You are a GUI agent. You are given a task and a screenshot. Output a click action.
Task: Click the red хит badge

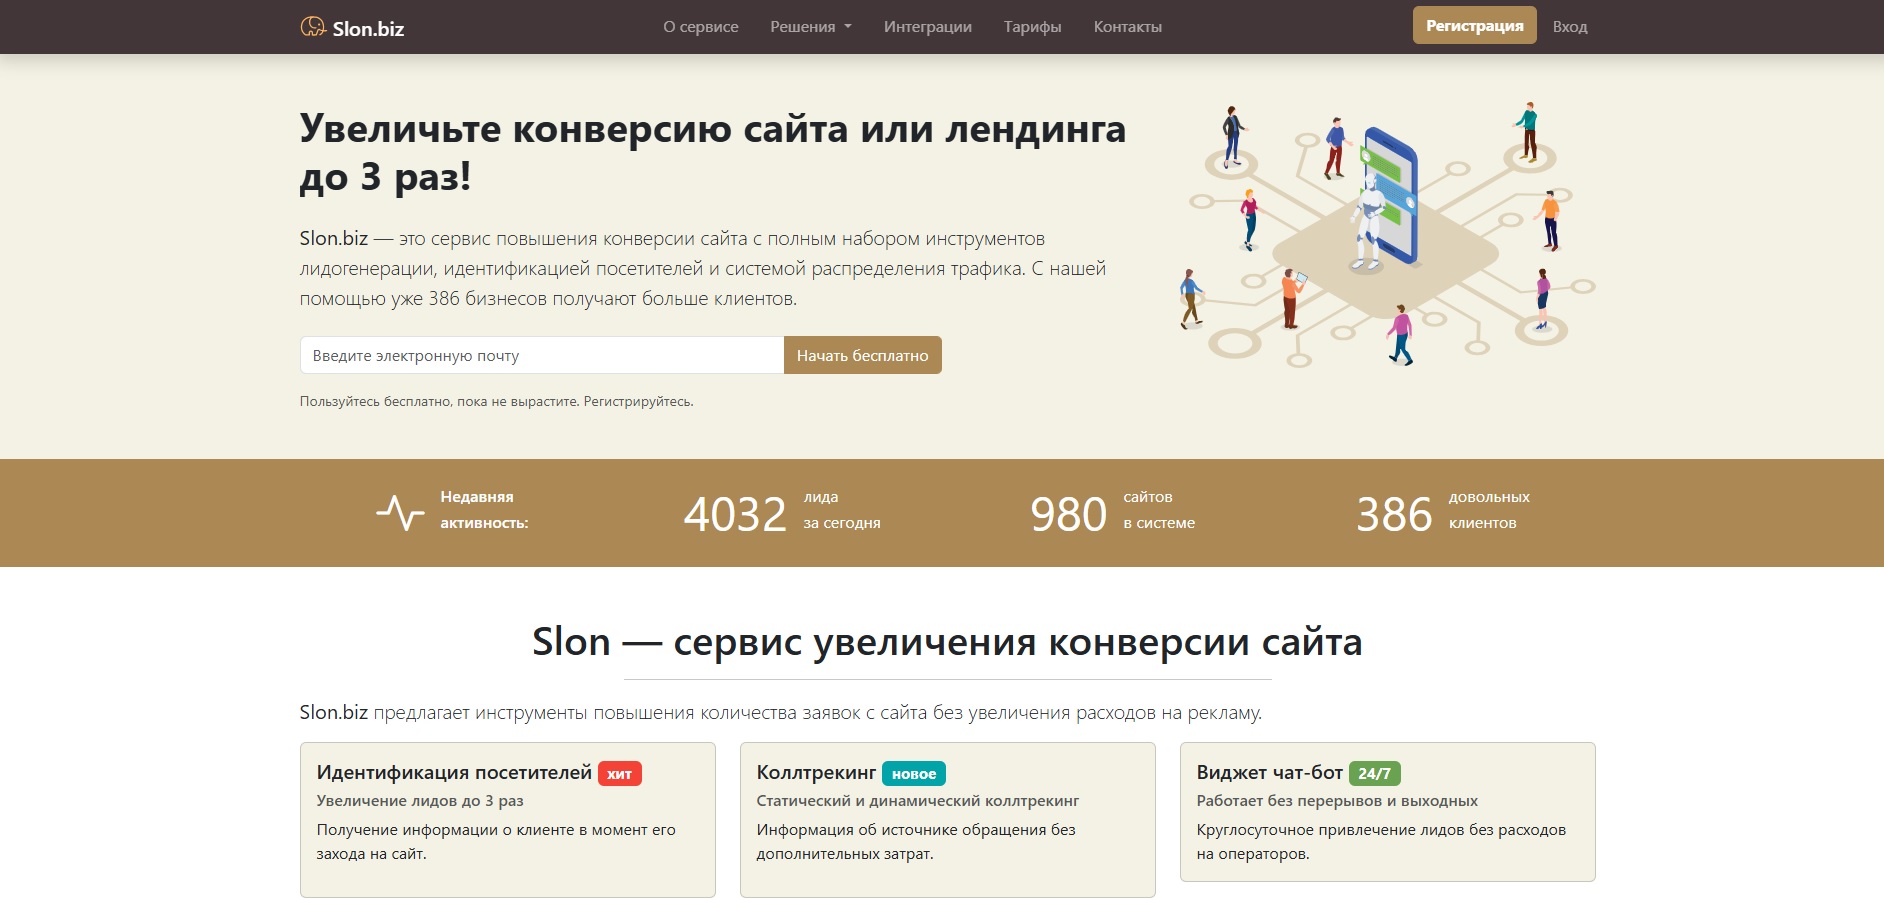coord(620,774)
